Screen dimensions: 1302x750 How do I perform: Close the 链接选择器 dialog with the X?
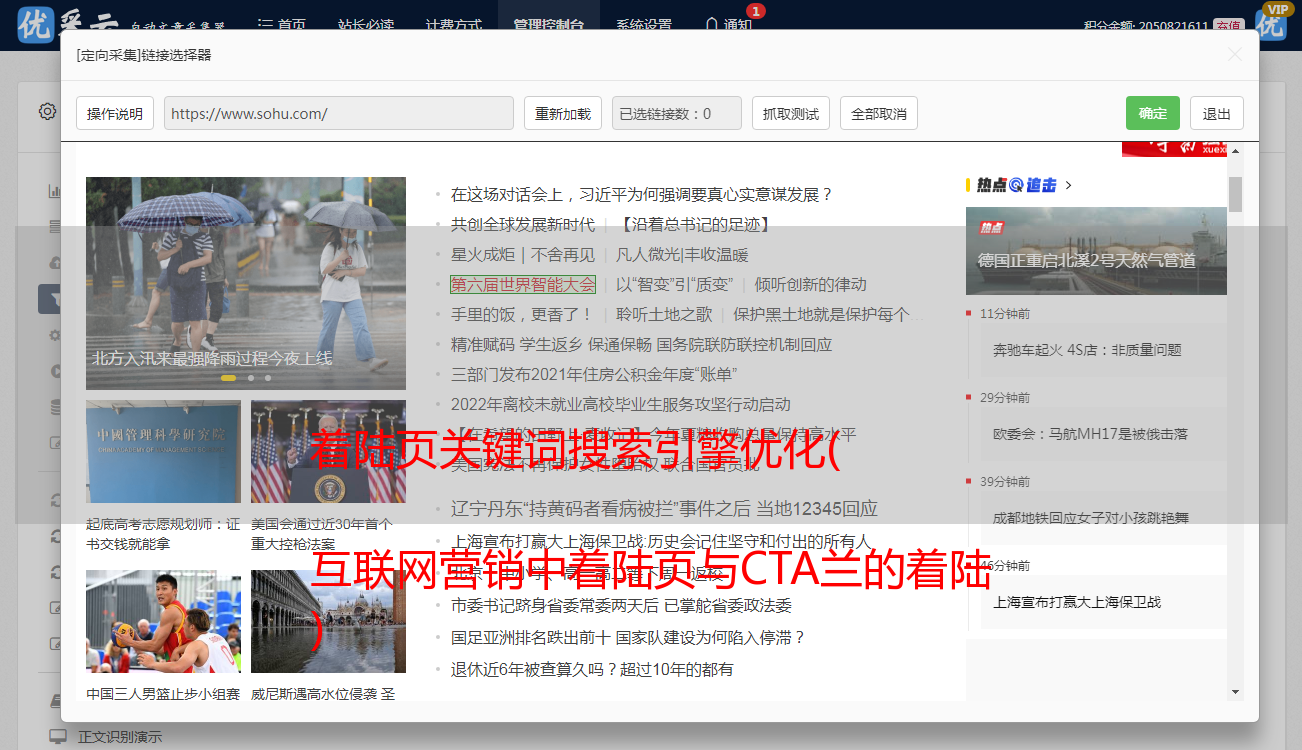pyautogui.click(x=1235, y=55)
